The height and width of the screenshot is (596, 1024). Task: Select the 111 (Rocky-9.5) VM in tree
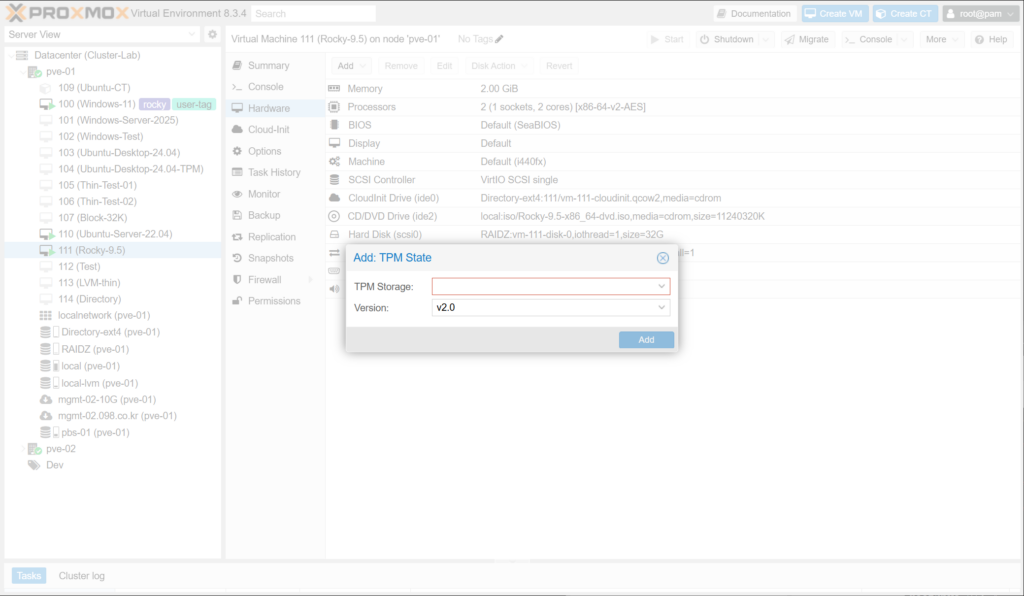(91, 250)
